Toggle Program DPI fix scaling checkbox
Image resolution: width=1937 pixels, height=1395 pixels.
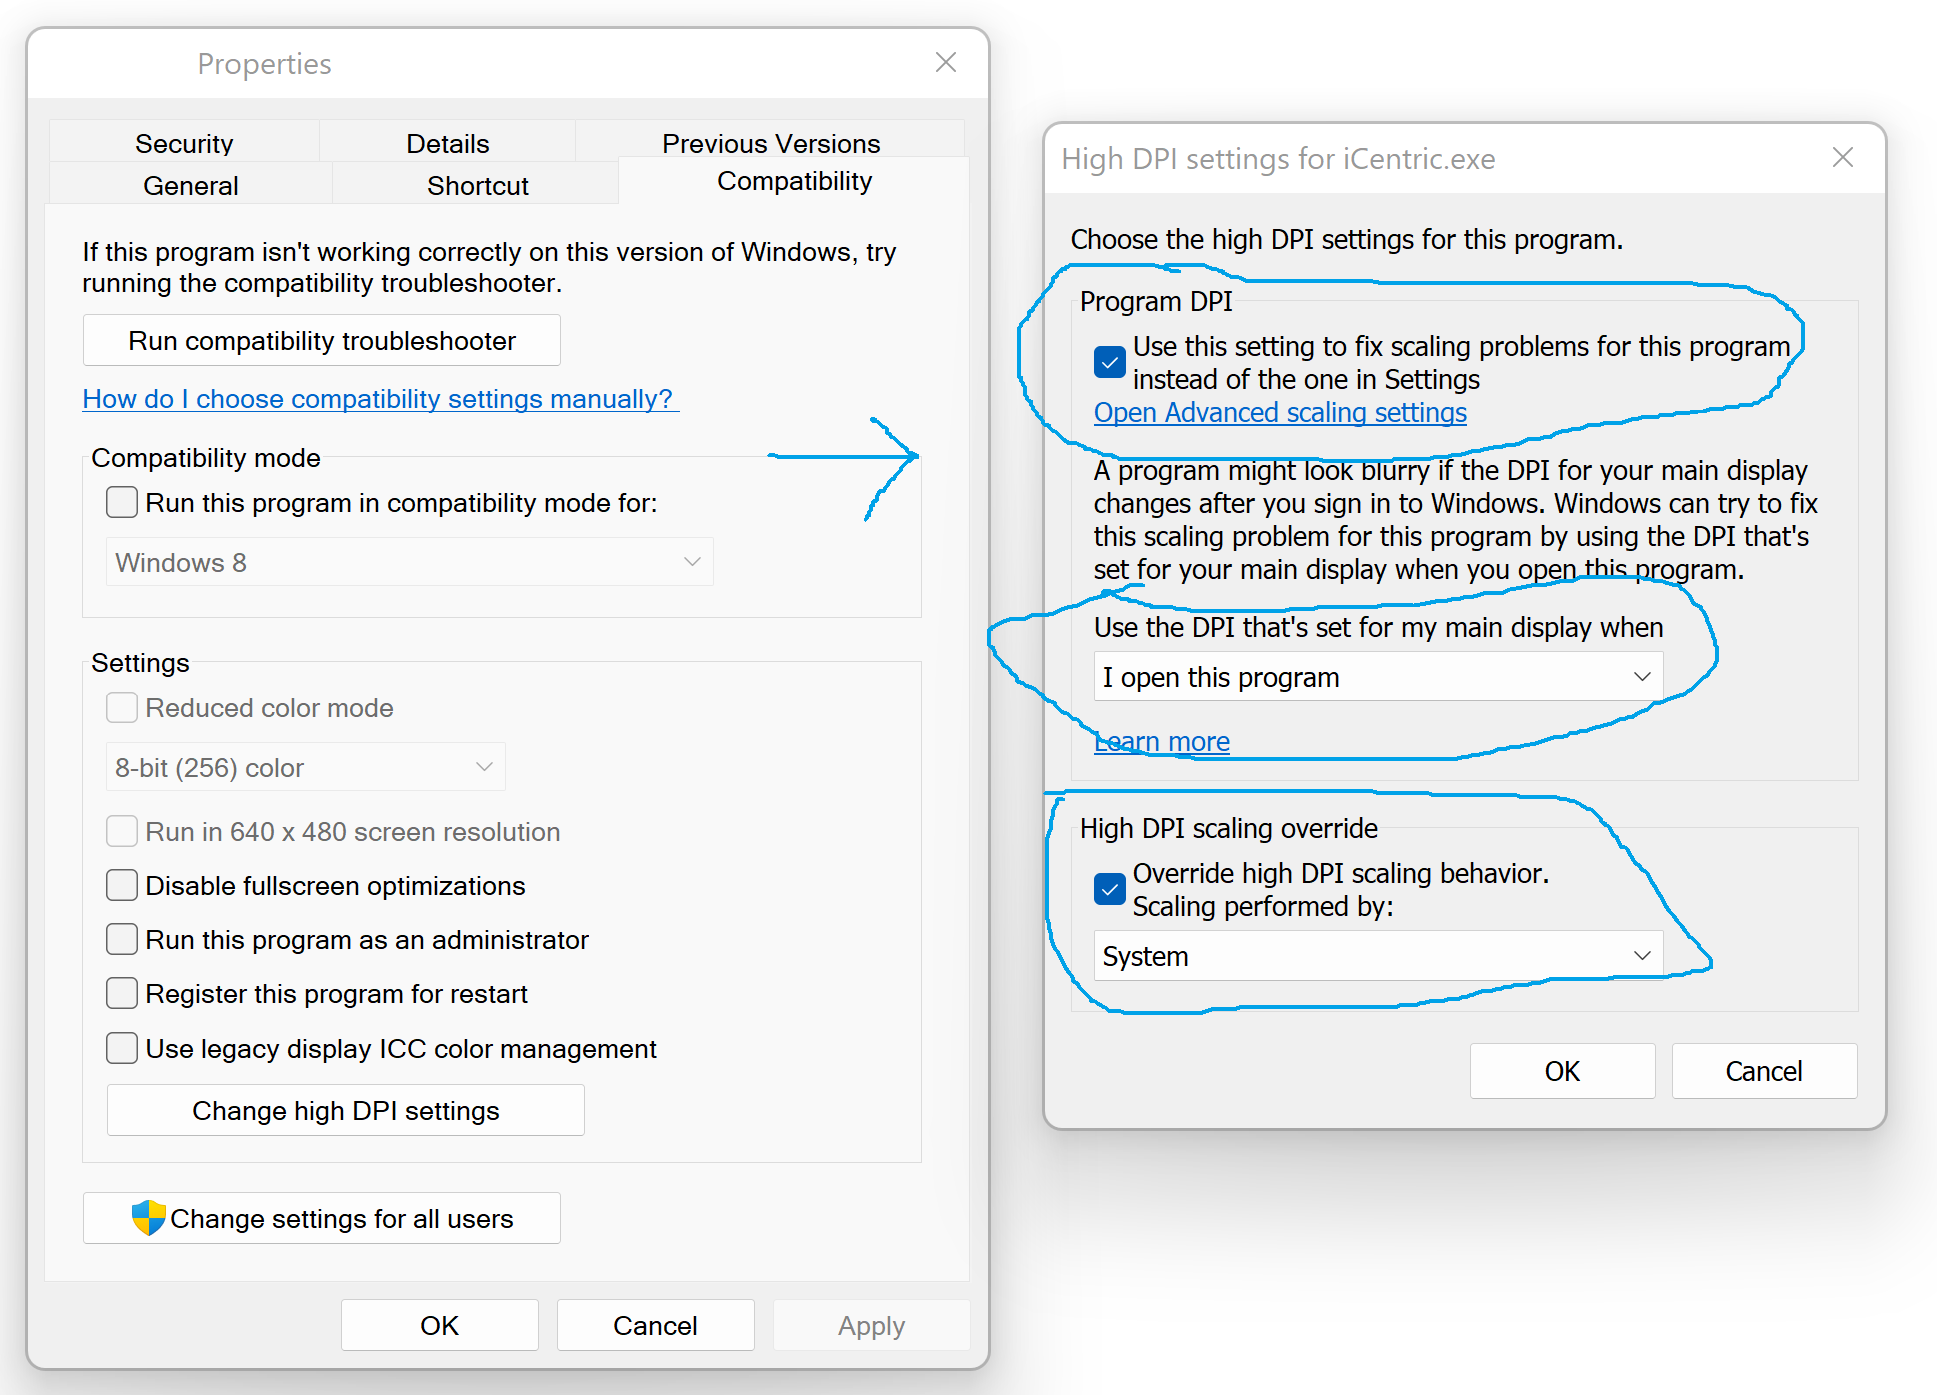pyautogui.click(x=1109, y=361)
